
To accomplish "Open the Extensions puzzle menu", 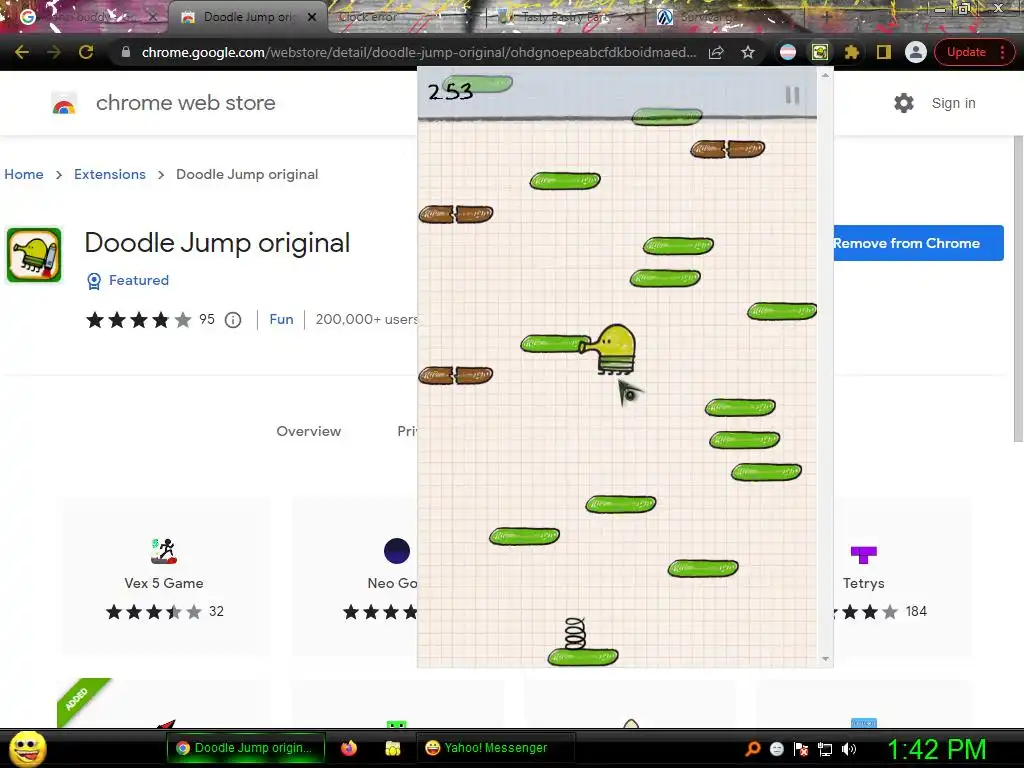I will (x=852, y=52).
